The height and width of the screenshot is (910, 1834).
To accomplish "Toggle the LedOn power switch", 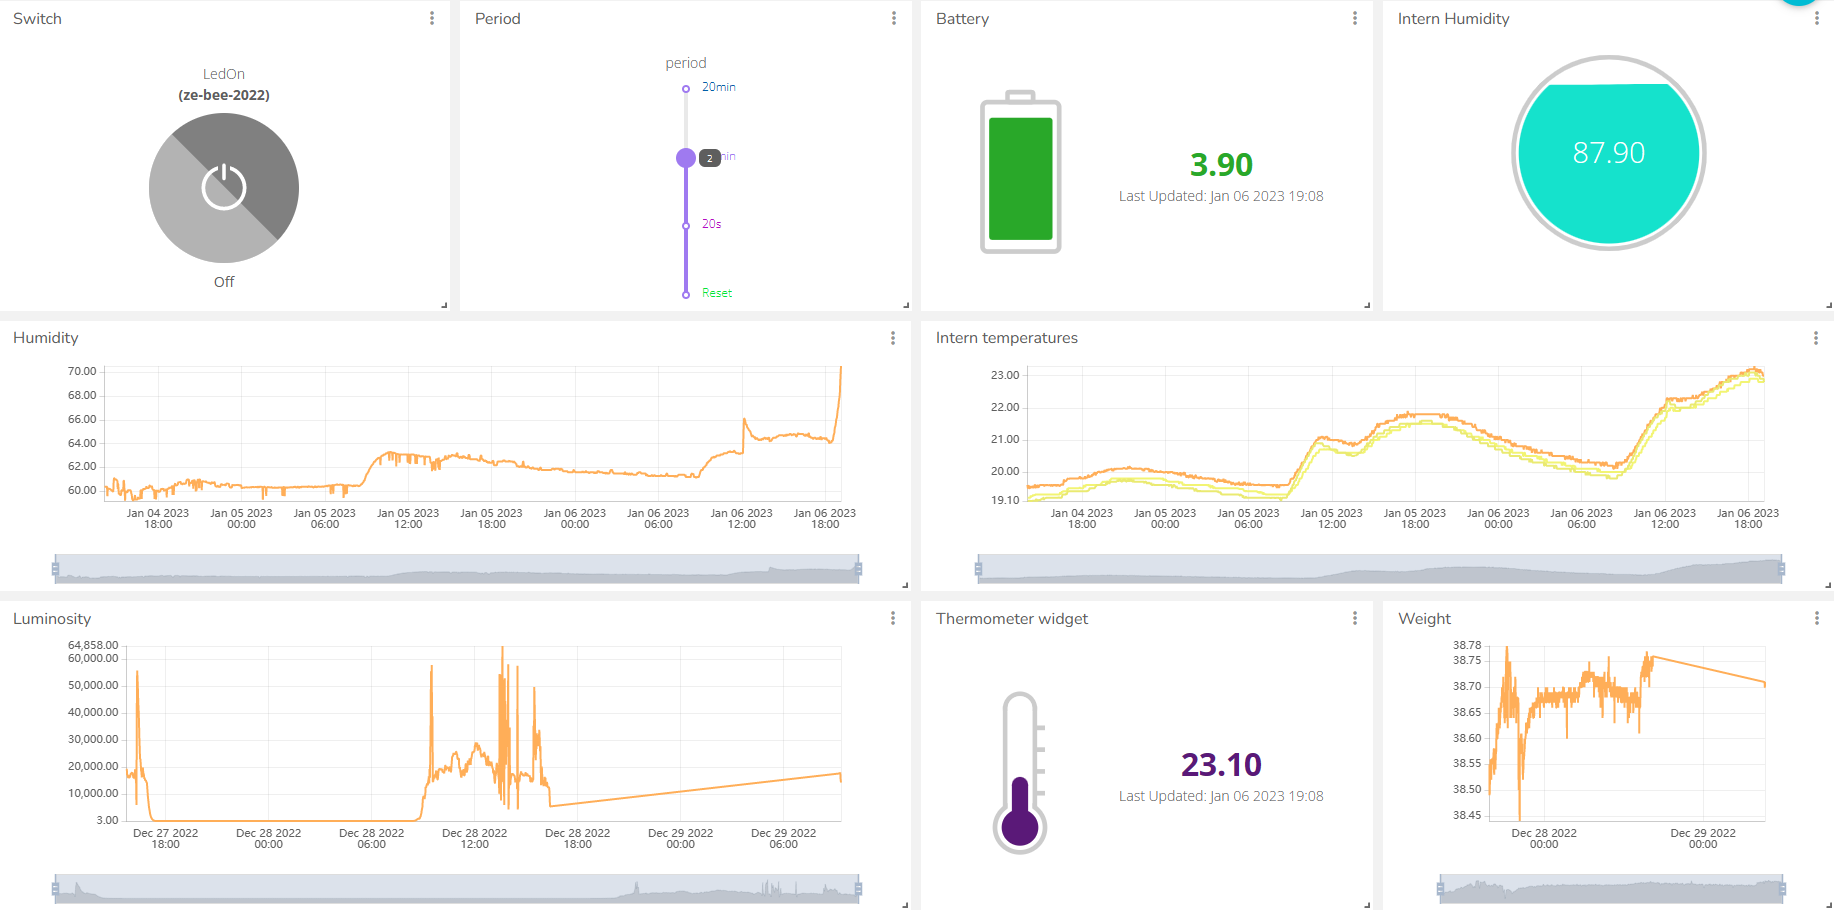I will coord(224,188).
